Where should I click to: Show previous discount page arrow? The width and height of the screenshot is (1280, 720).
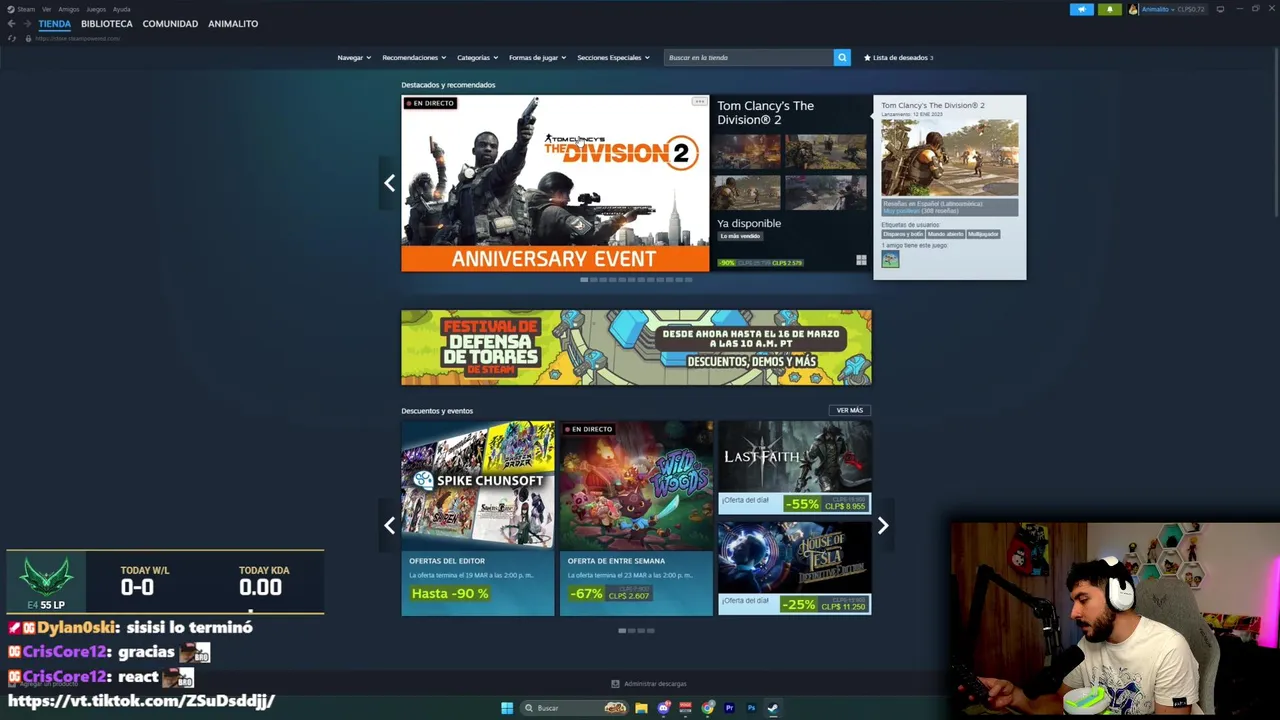coord(389,525)
